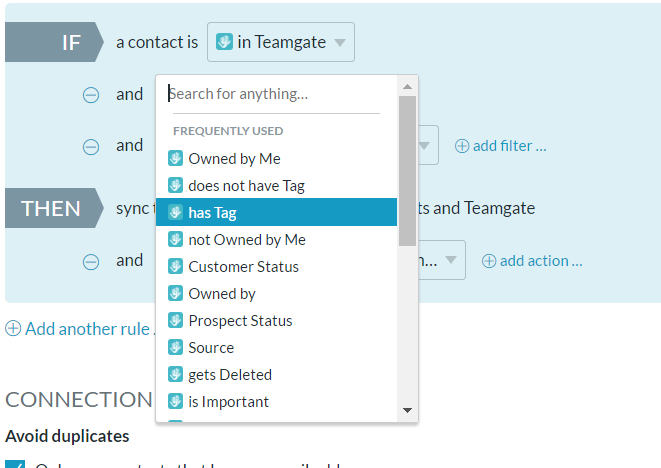The image size is (661, 468).
Task: Click 'Add another rule' link
Action: 80,329
